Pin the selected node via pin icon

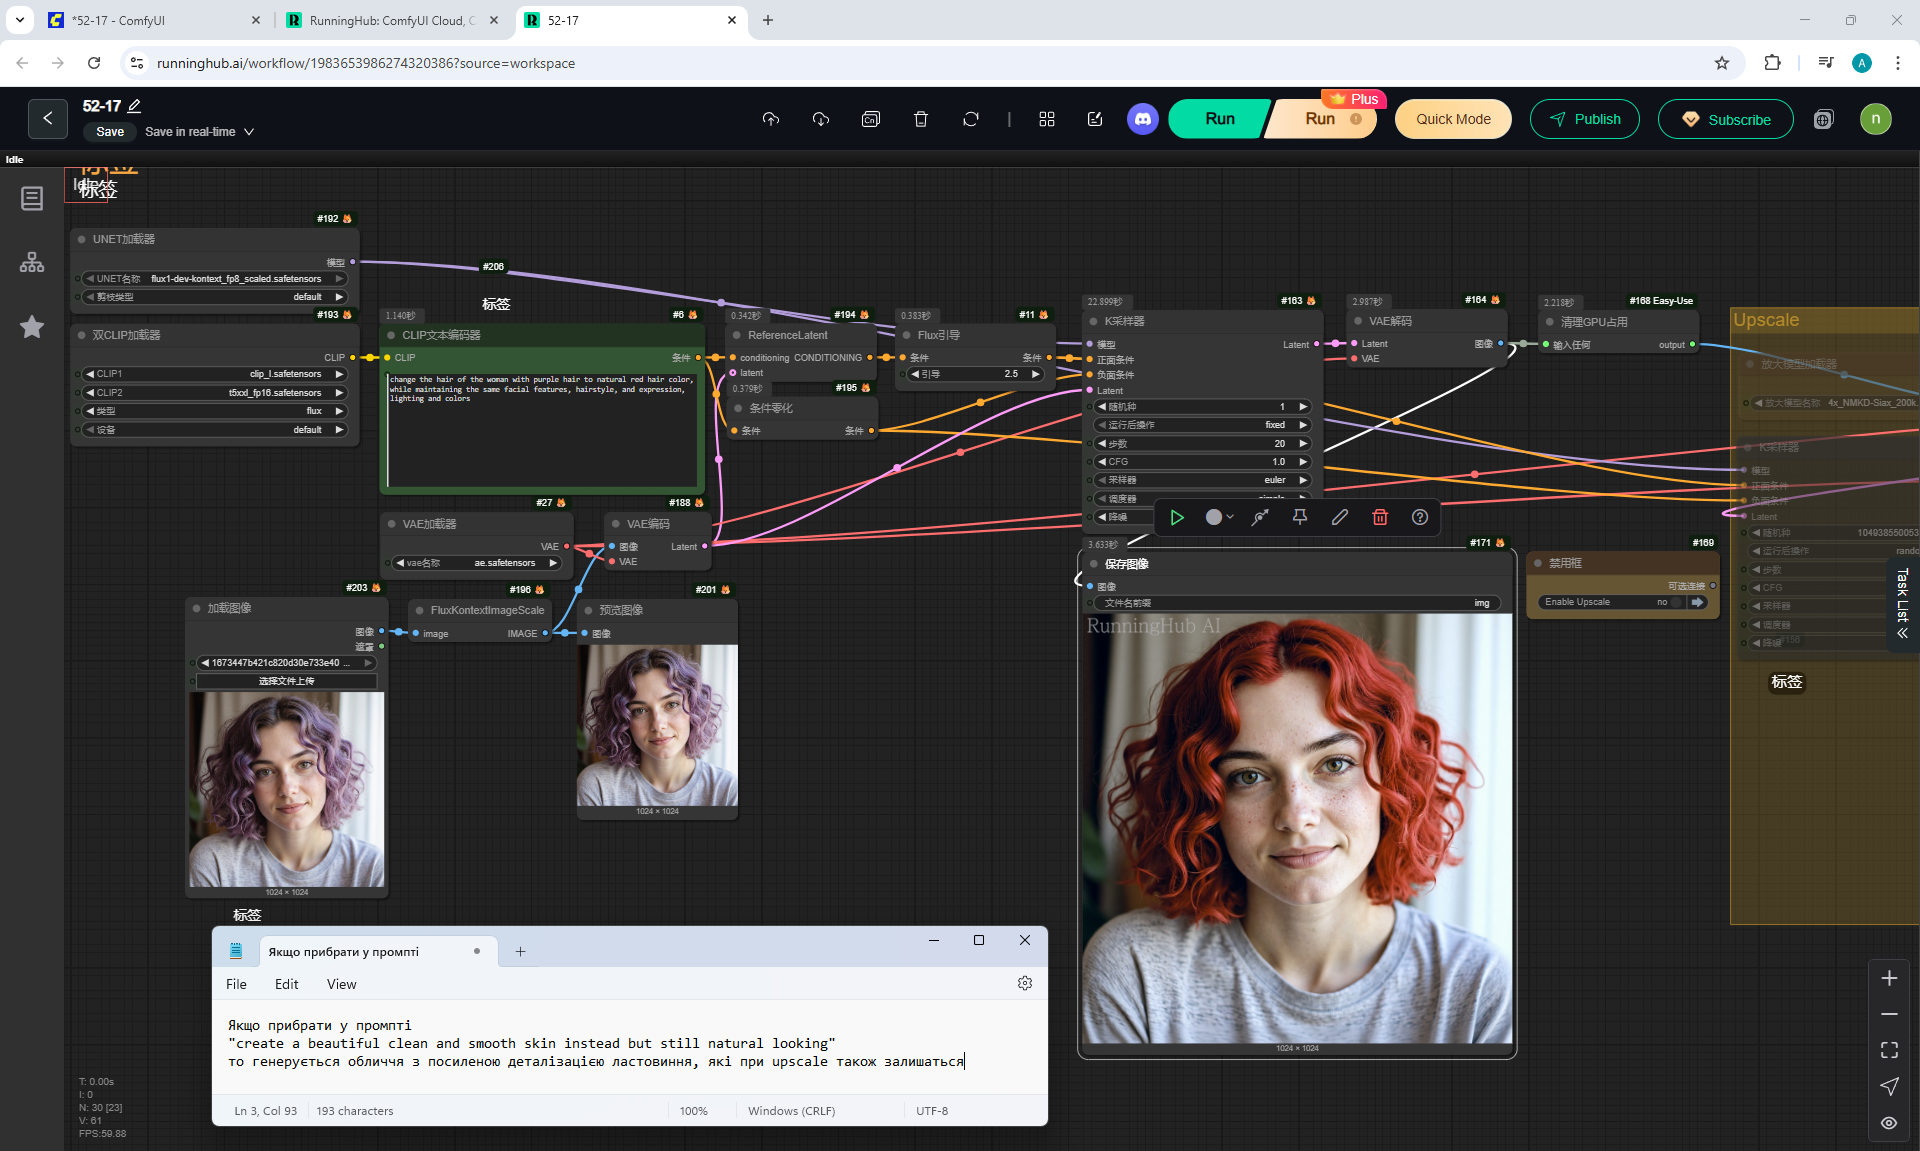pos(1299,517)
